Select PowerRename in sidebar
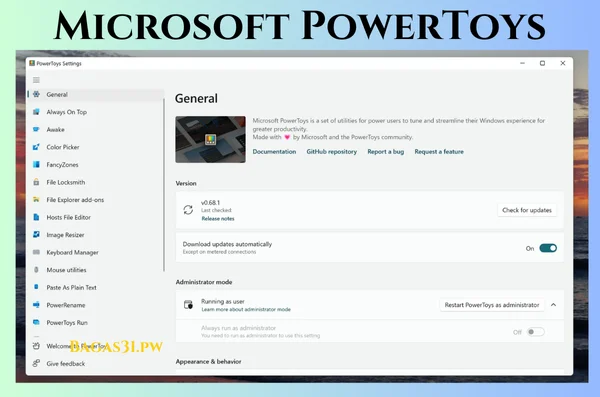600x397 pixels. tap(96, 305)
